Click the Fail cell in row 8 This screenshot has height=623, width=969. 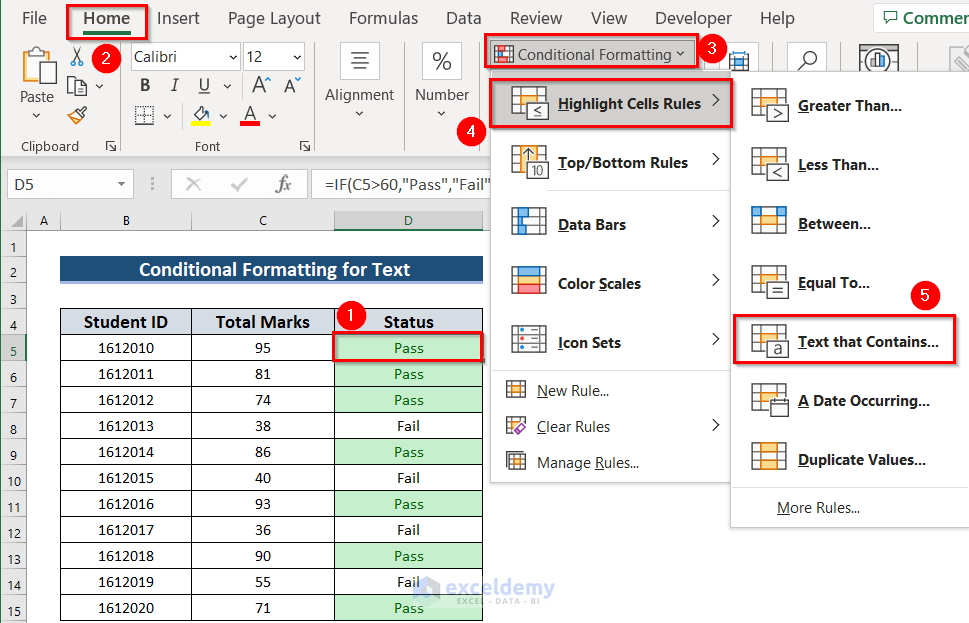408,426
